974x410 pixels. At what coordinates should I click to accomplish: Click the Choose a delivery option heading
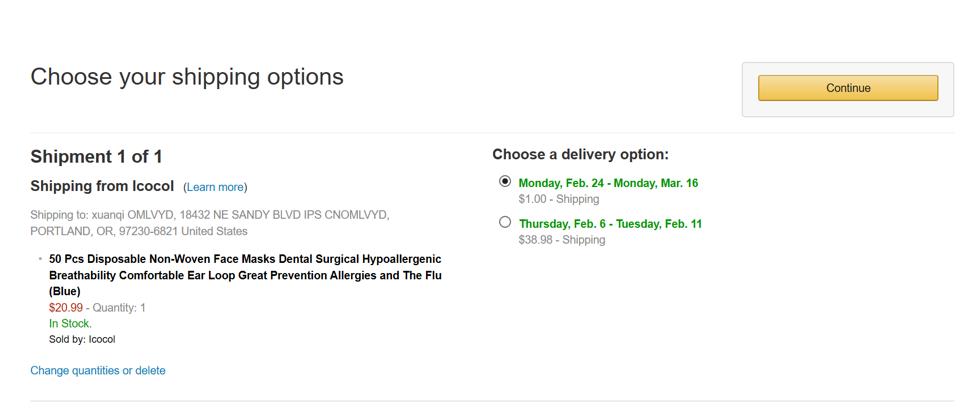coord(580,154)
